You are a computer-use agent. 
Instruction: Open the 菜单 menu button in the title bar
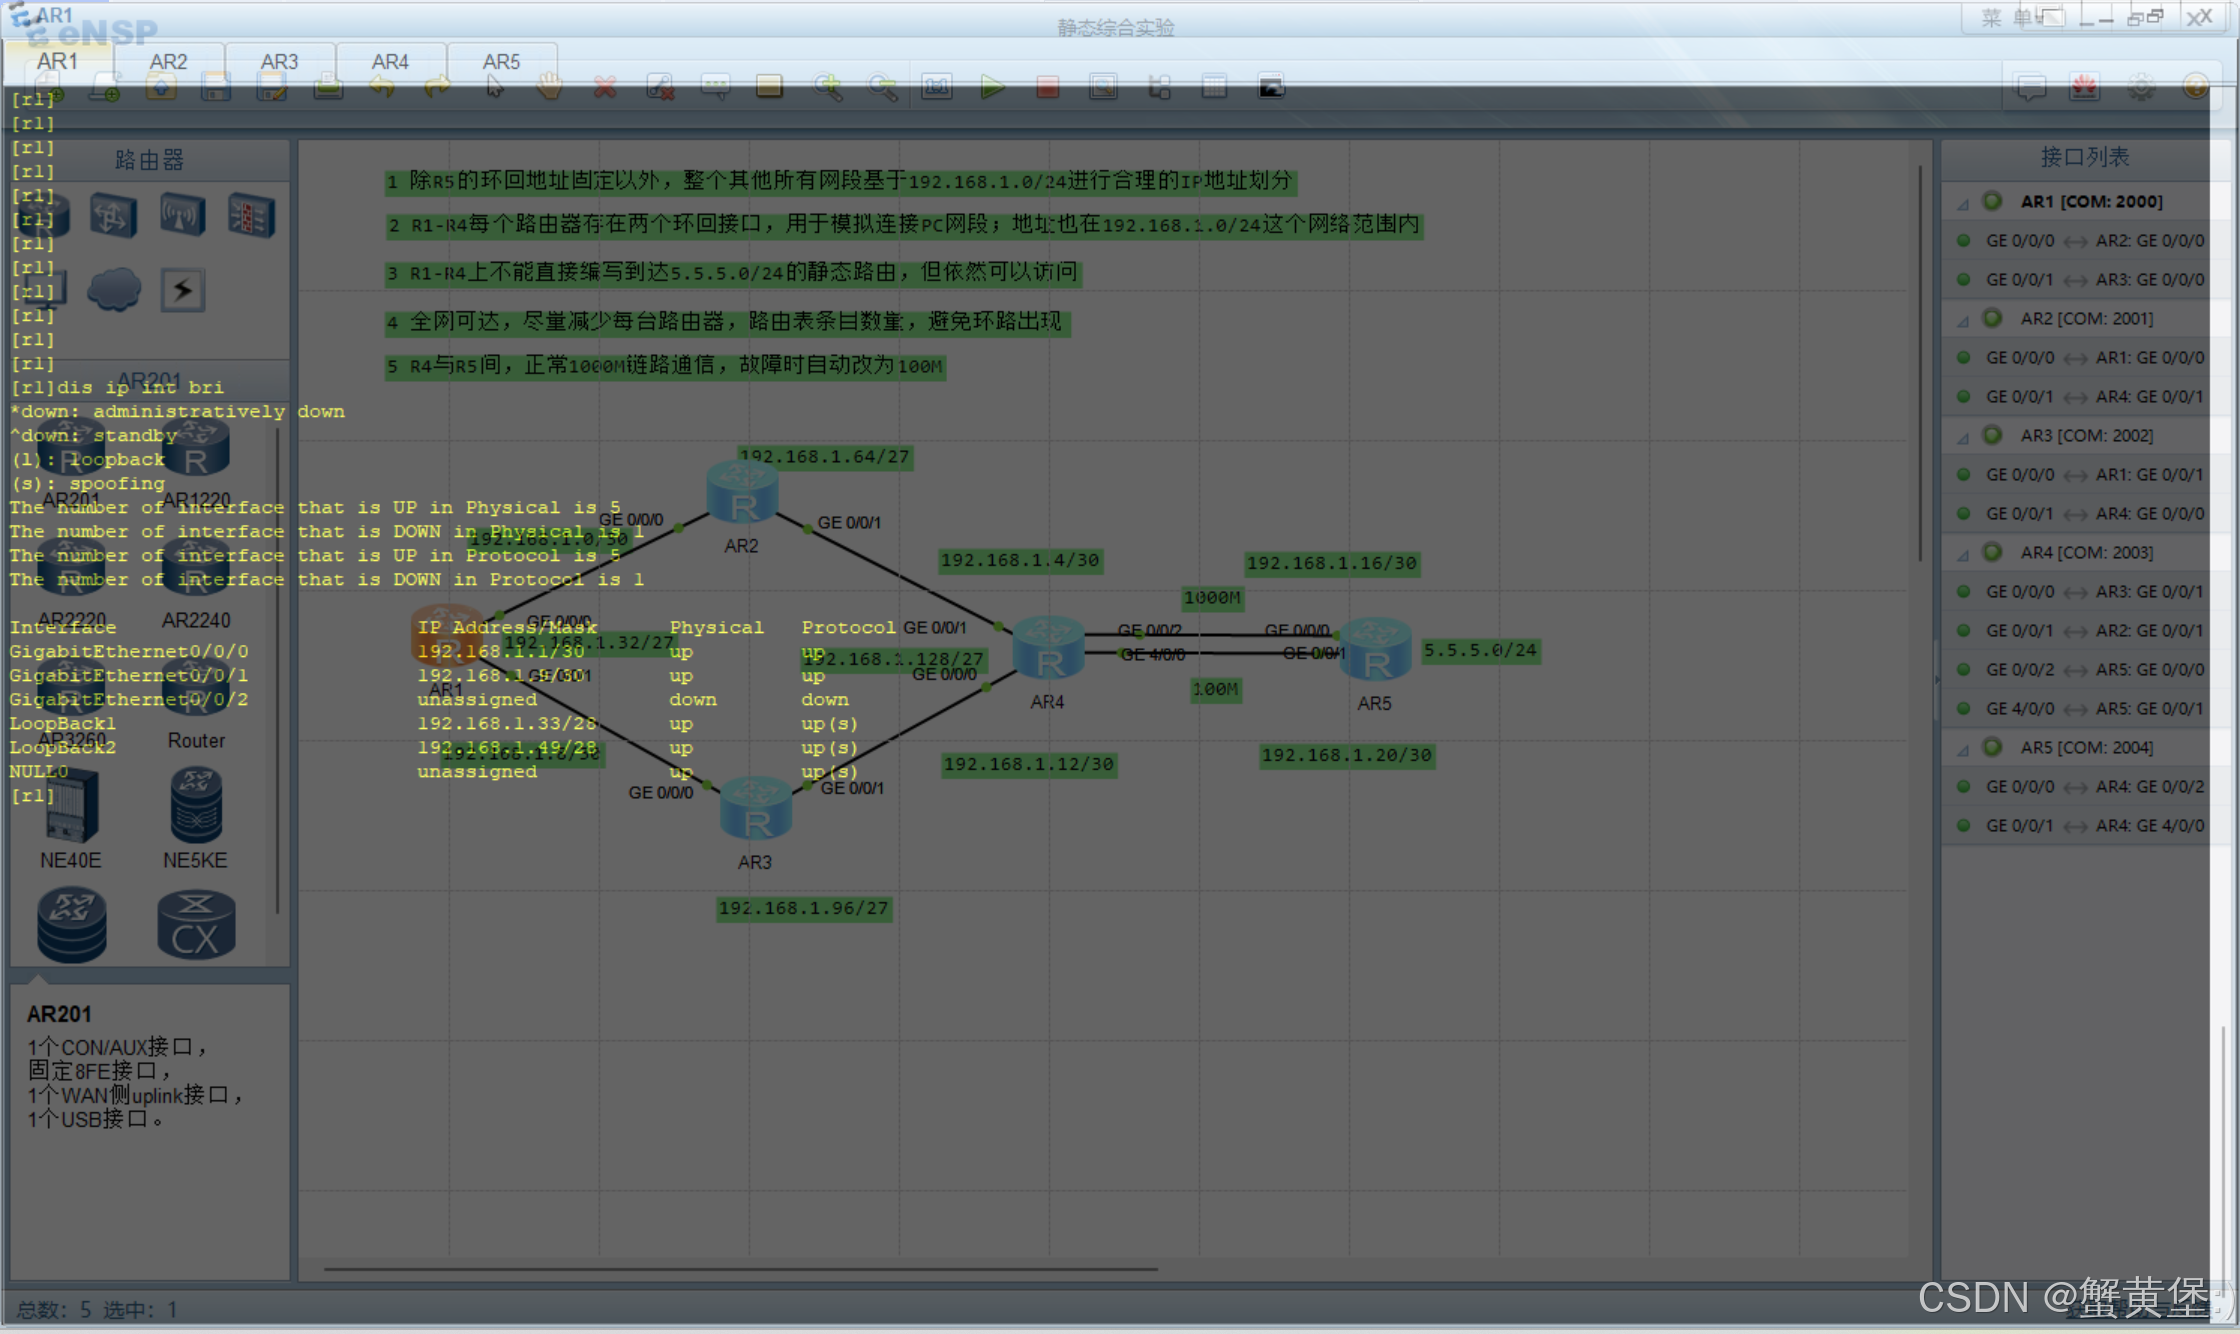[2007, 18]
